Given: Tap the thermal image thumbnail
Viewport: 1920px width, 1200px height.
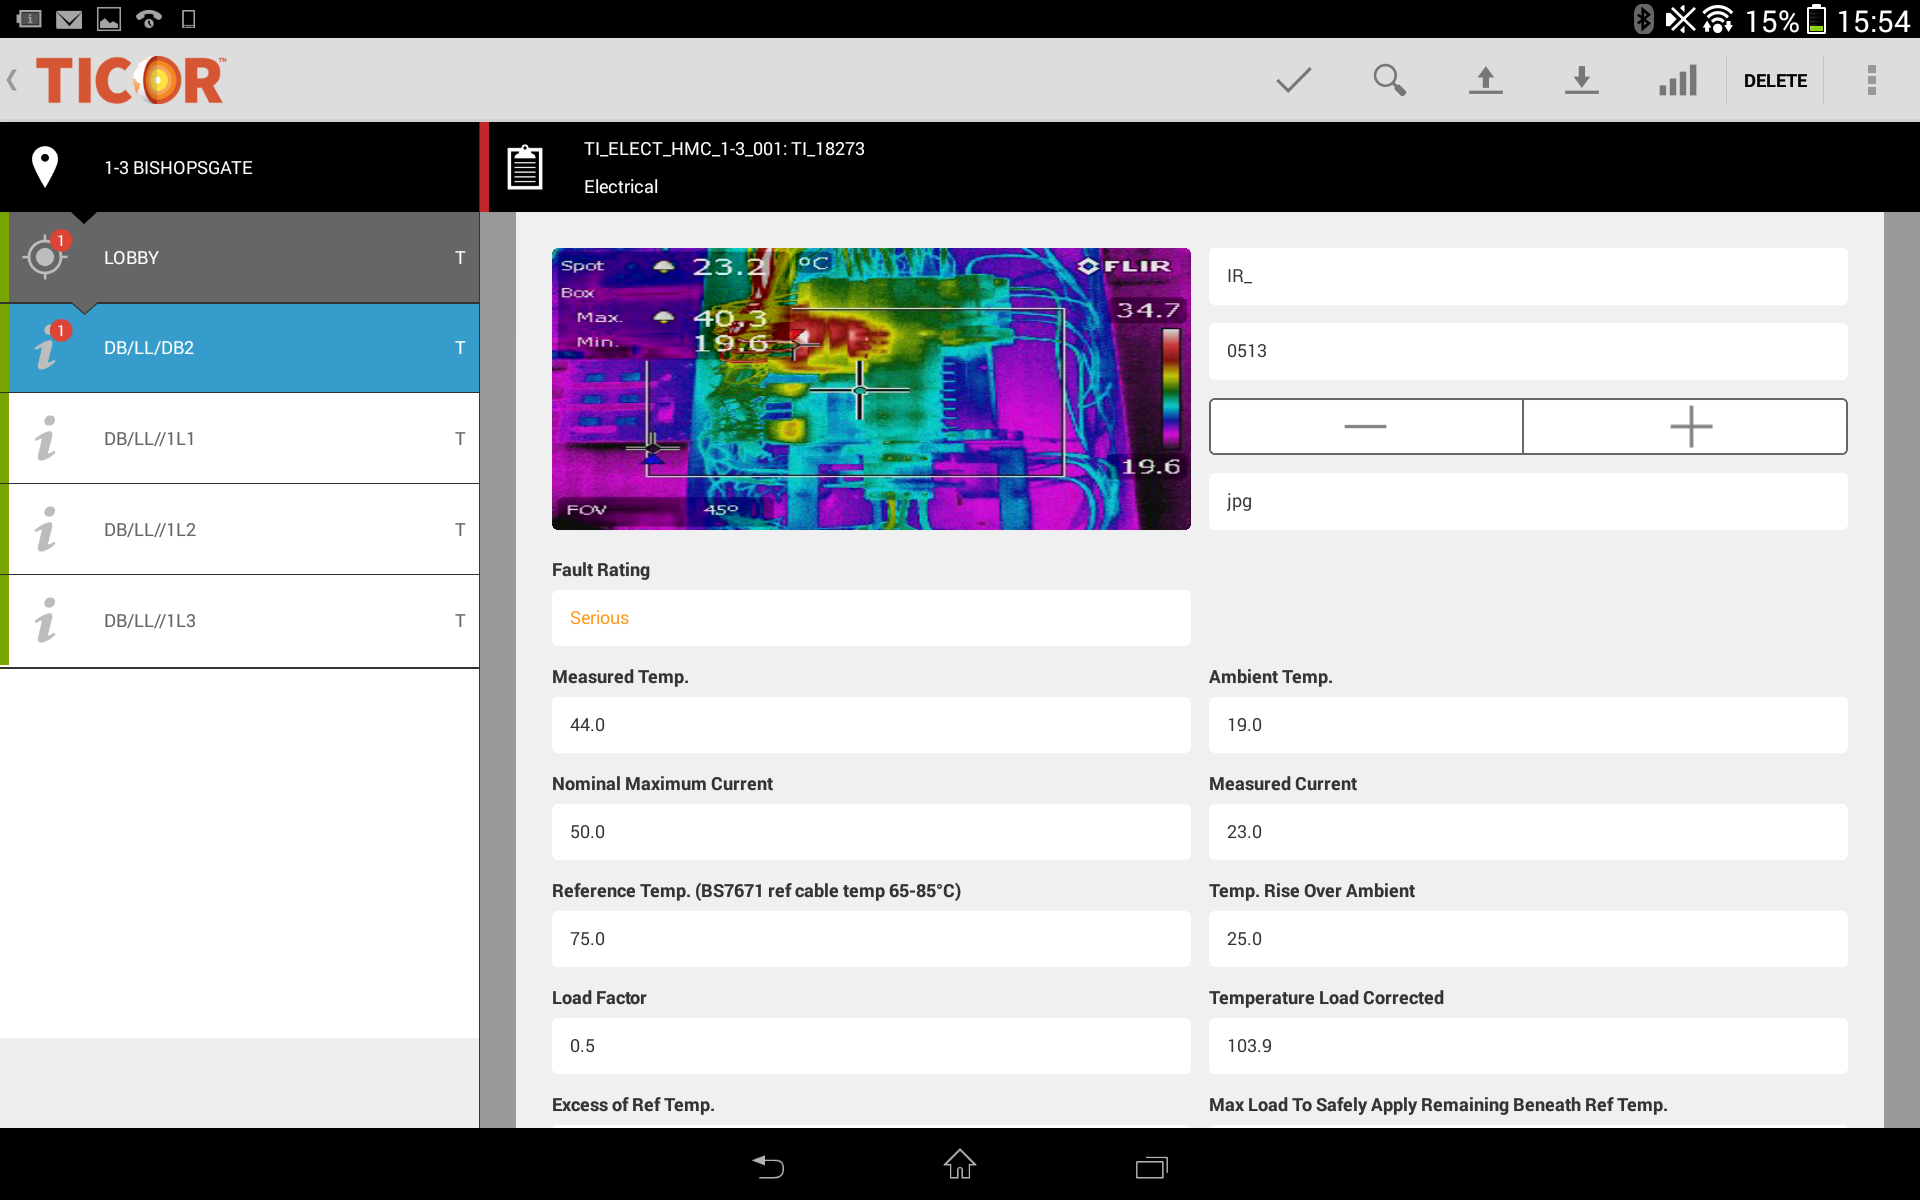Looking at the screenshot, I should tap(871, 387).
